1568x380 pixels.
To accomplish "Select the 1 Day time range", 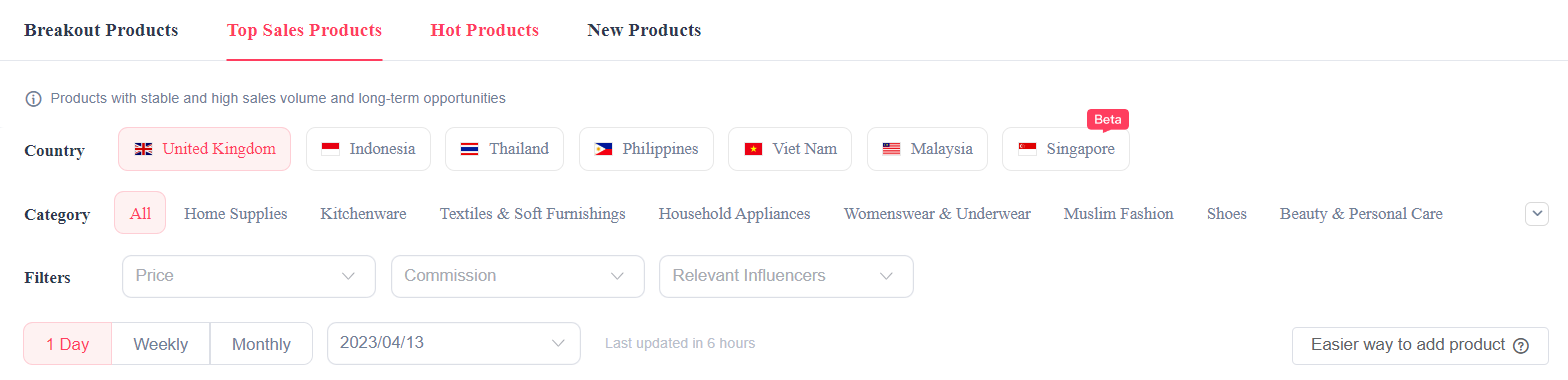I will pos(67,344).
